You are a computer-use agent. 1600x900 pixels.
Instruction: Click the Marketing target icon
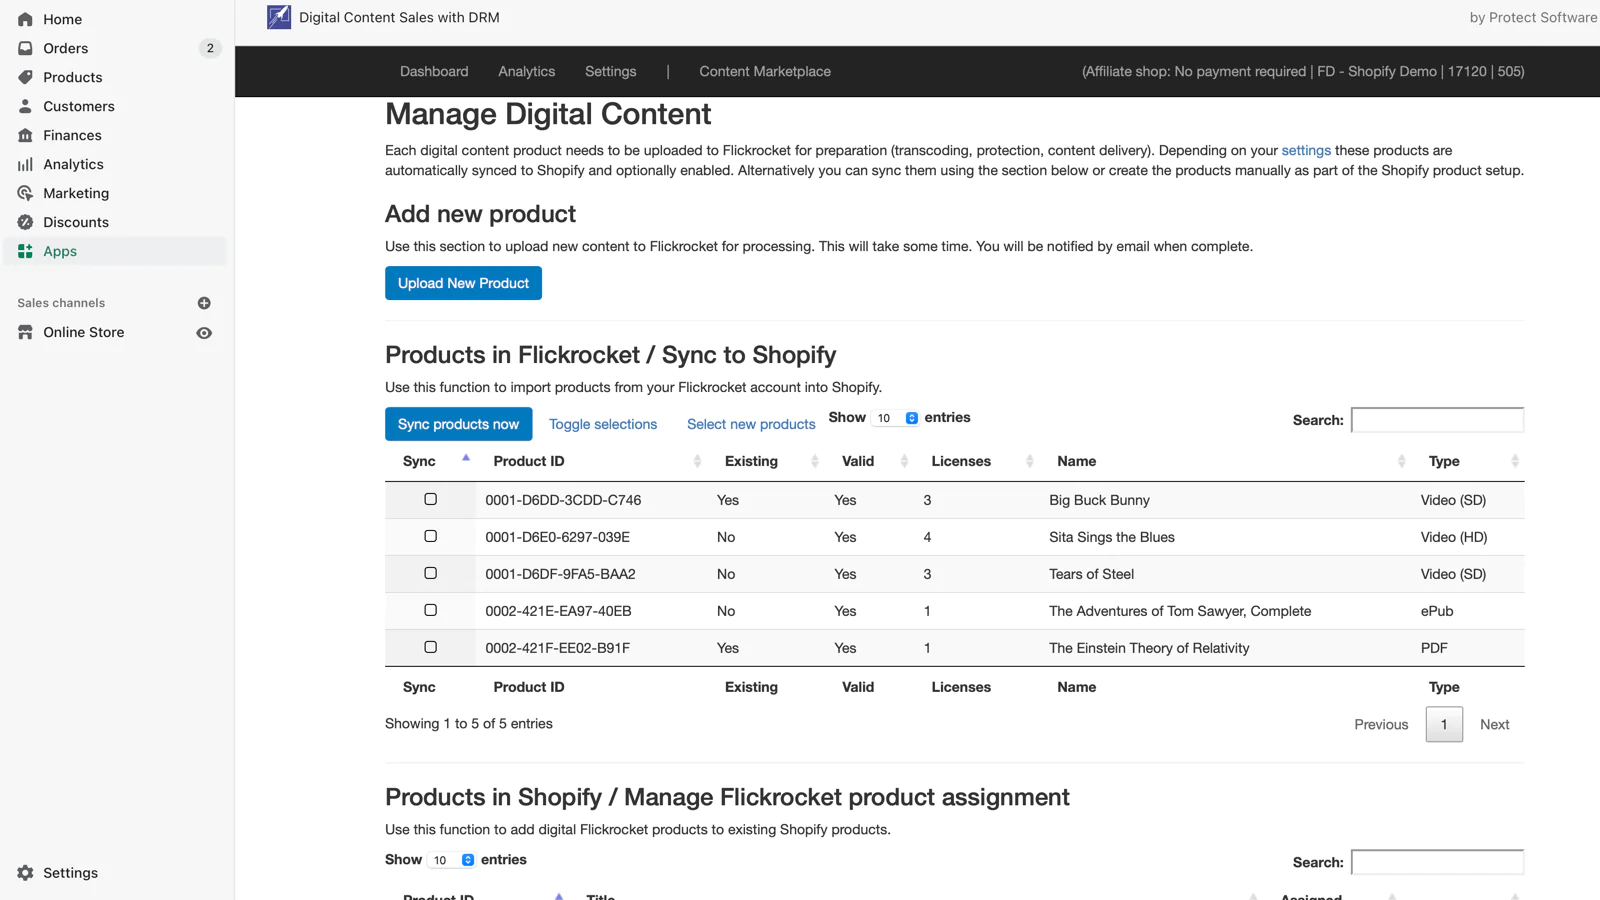pyautogui.click(x=26, y=193)
